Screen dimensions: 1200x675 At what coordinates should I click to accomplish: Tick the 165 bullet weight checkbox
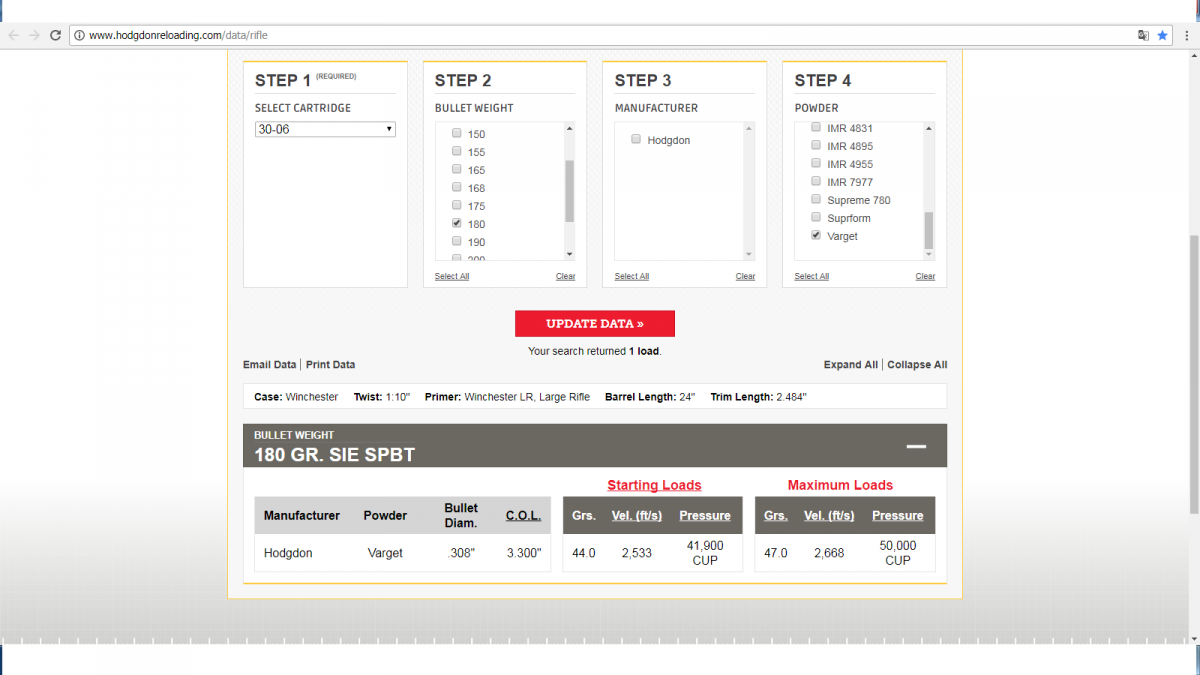coord(457,169)
